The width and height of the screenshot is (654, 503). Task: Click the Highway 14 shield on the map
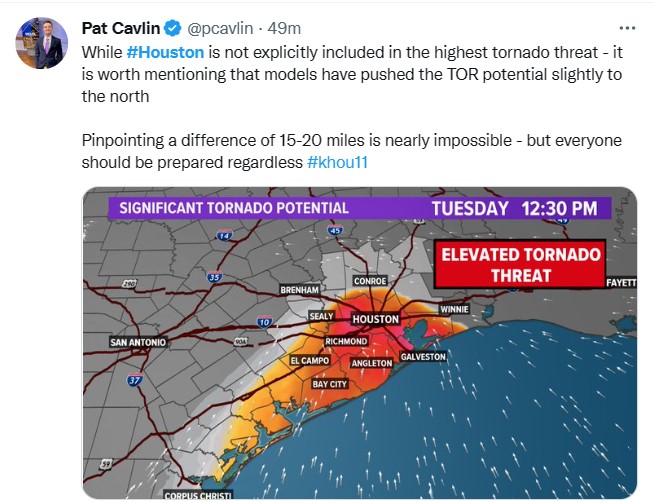click(224, 236)
